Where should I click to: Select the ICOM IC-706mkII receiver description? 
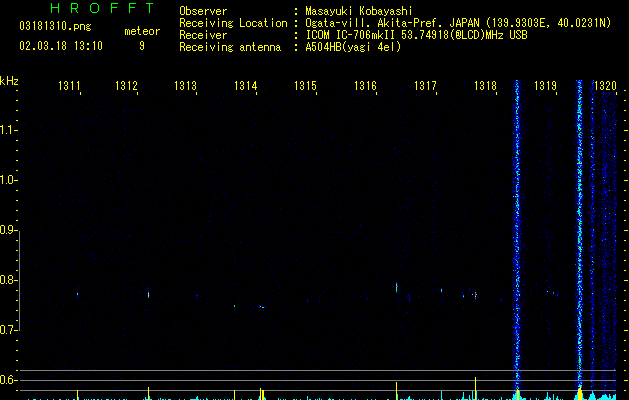pyautogui.click(x=416, y=35)
